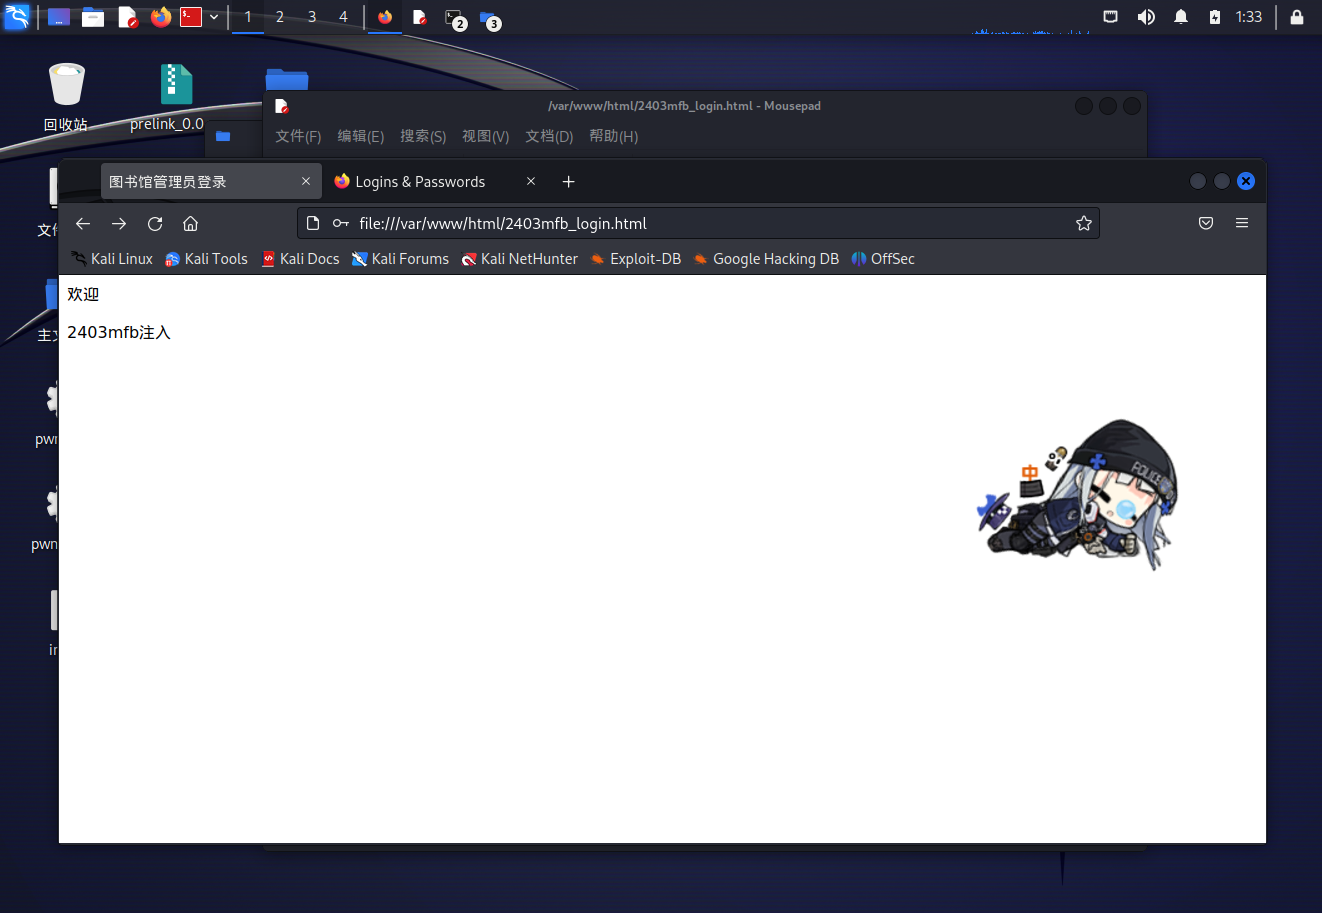Open the Kali Tools bookmark
The width and height of the screenshot is (1322, 913).
206,259
